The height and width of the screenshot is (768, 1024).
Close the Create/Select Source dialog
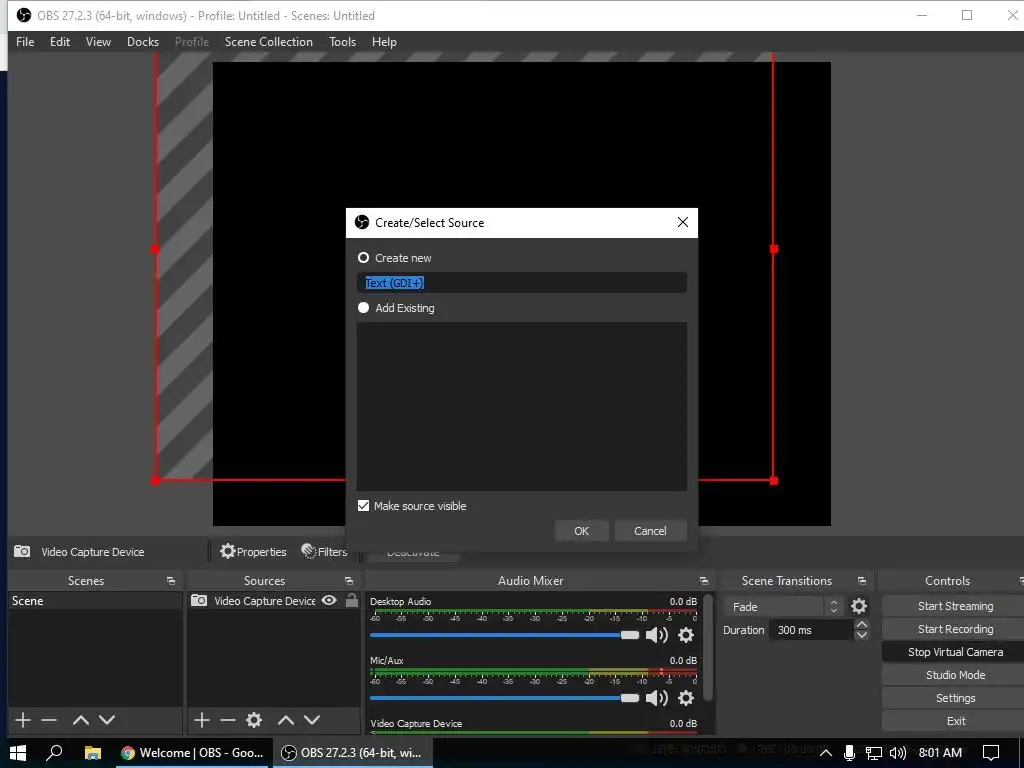682,222
